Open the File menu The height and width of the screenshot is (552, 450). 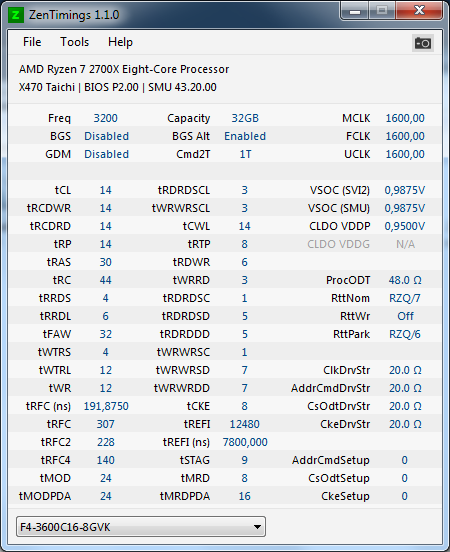point(32,42)
